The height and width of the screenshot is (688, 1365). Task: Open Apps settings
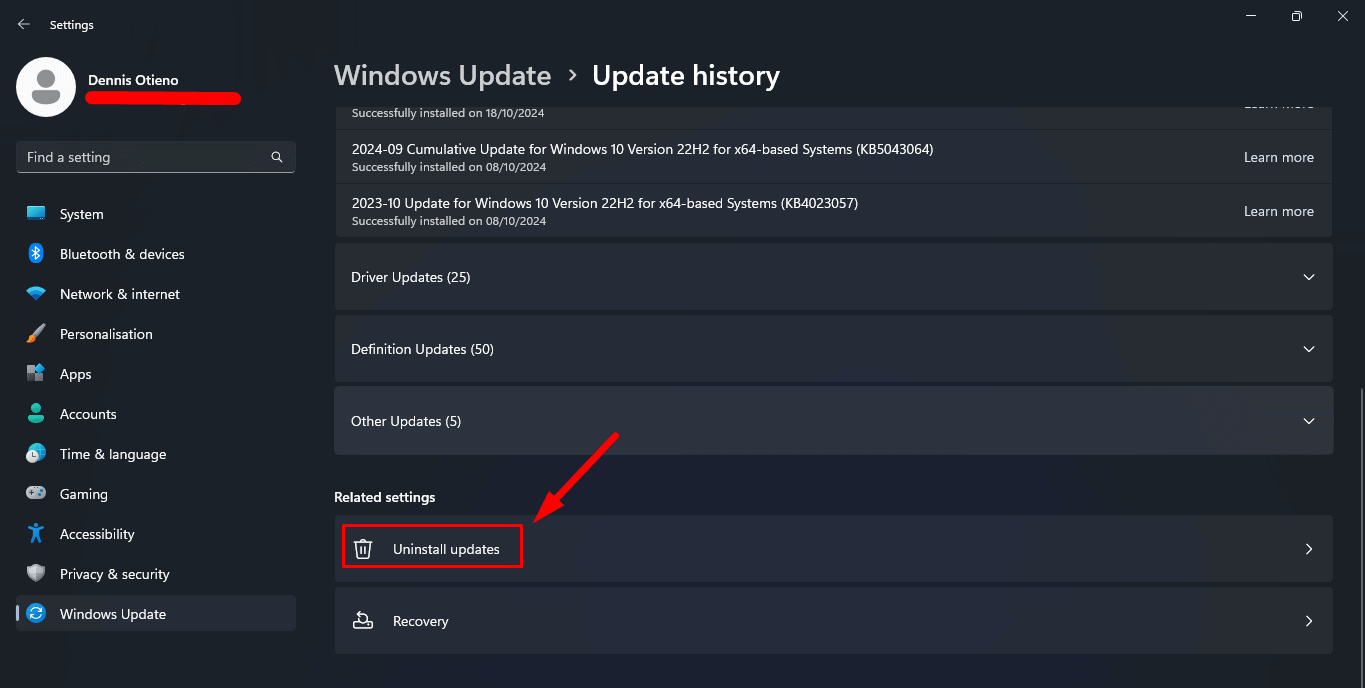(76, 373)
